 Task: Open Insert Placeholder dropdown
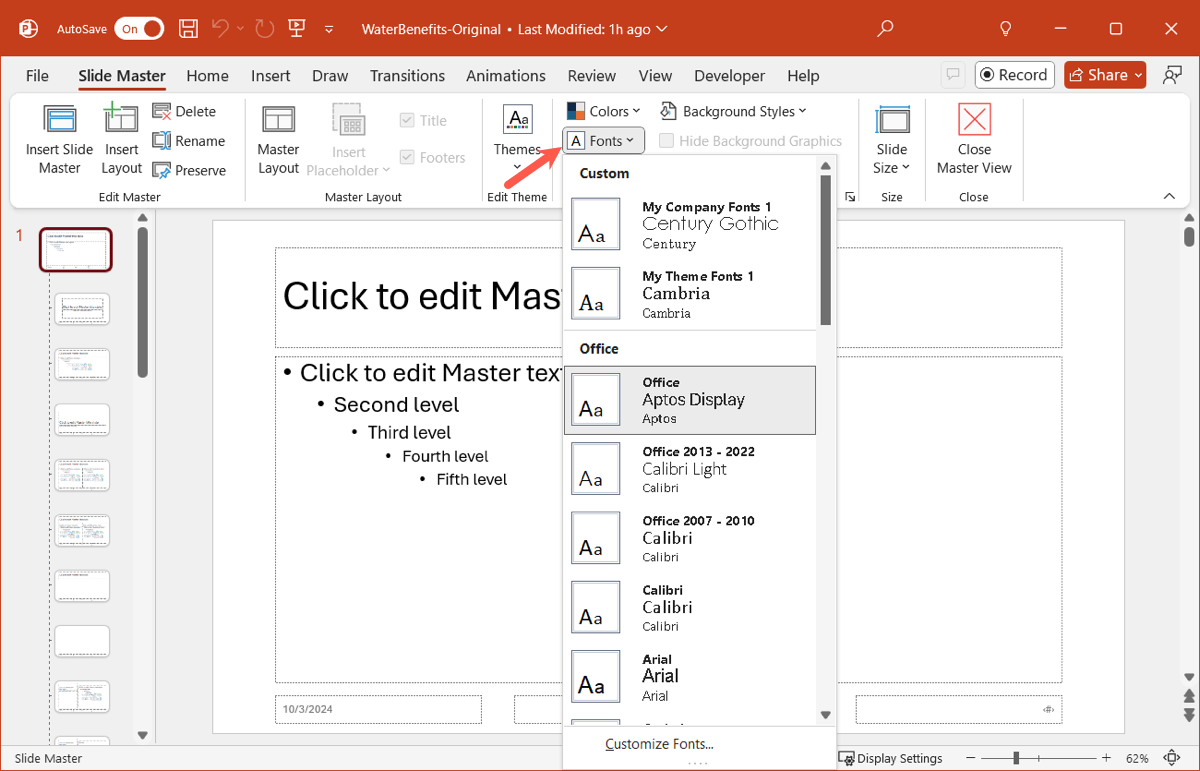pos(348,139)
